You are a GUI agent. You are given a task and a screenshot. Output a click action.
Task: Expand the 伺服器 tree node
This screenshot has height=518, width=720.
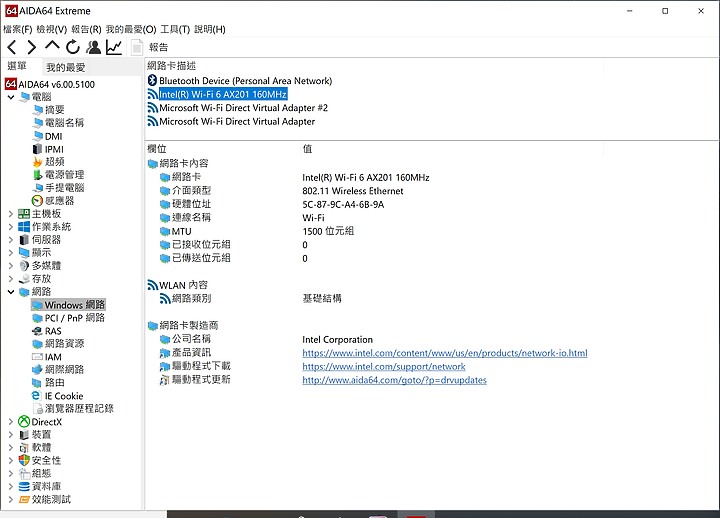(11, 239)
